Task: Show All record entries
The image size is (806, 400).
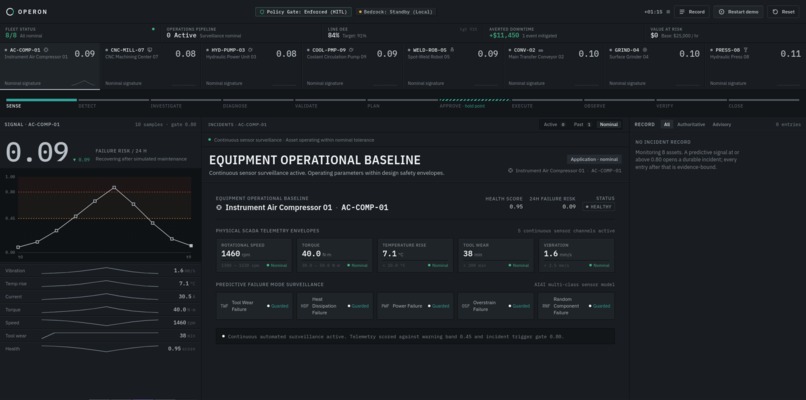Action: pyautogui.click(x=667, y=124)
